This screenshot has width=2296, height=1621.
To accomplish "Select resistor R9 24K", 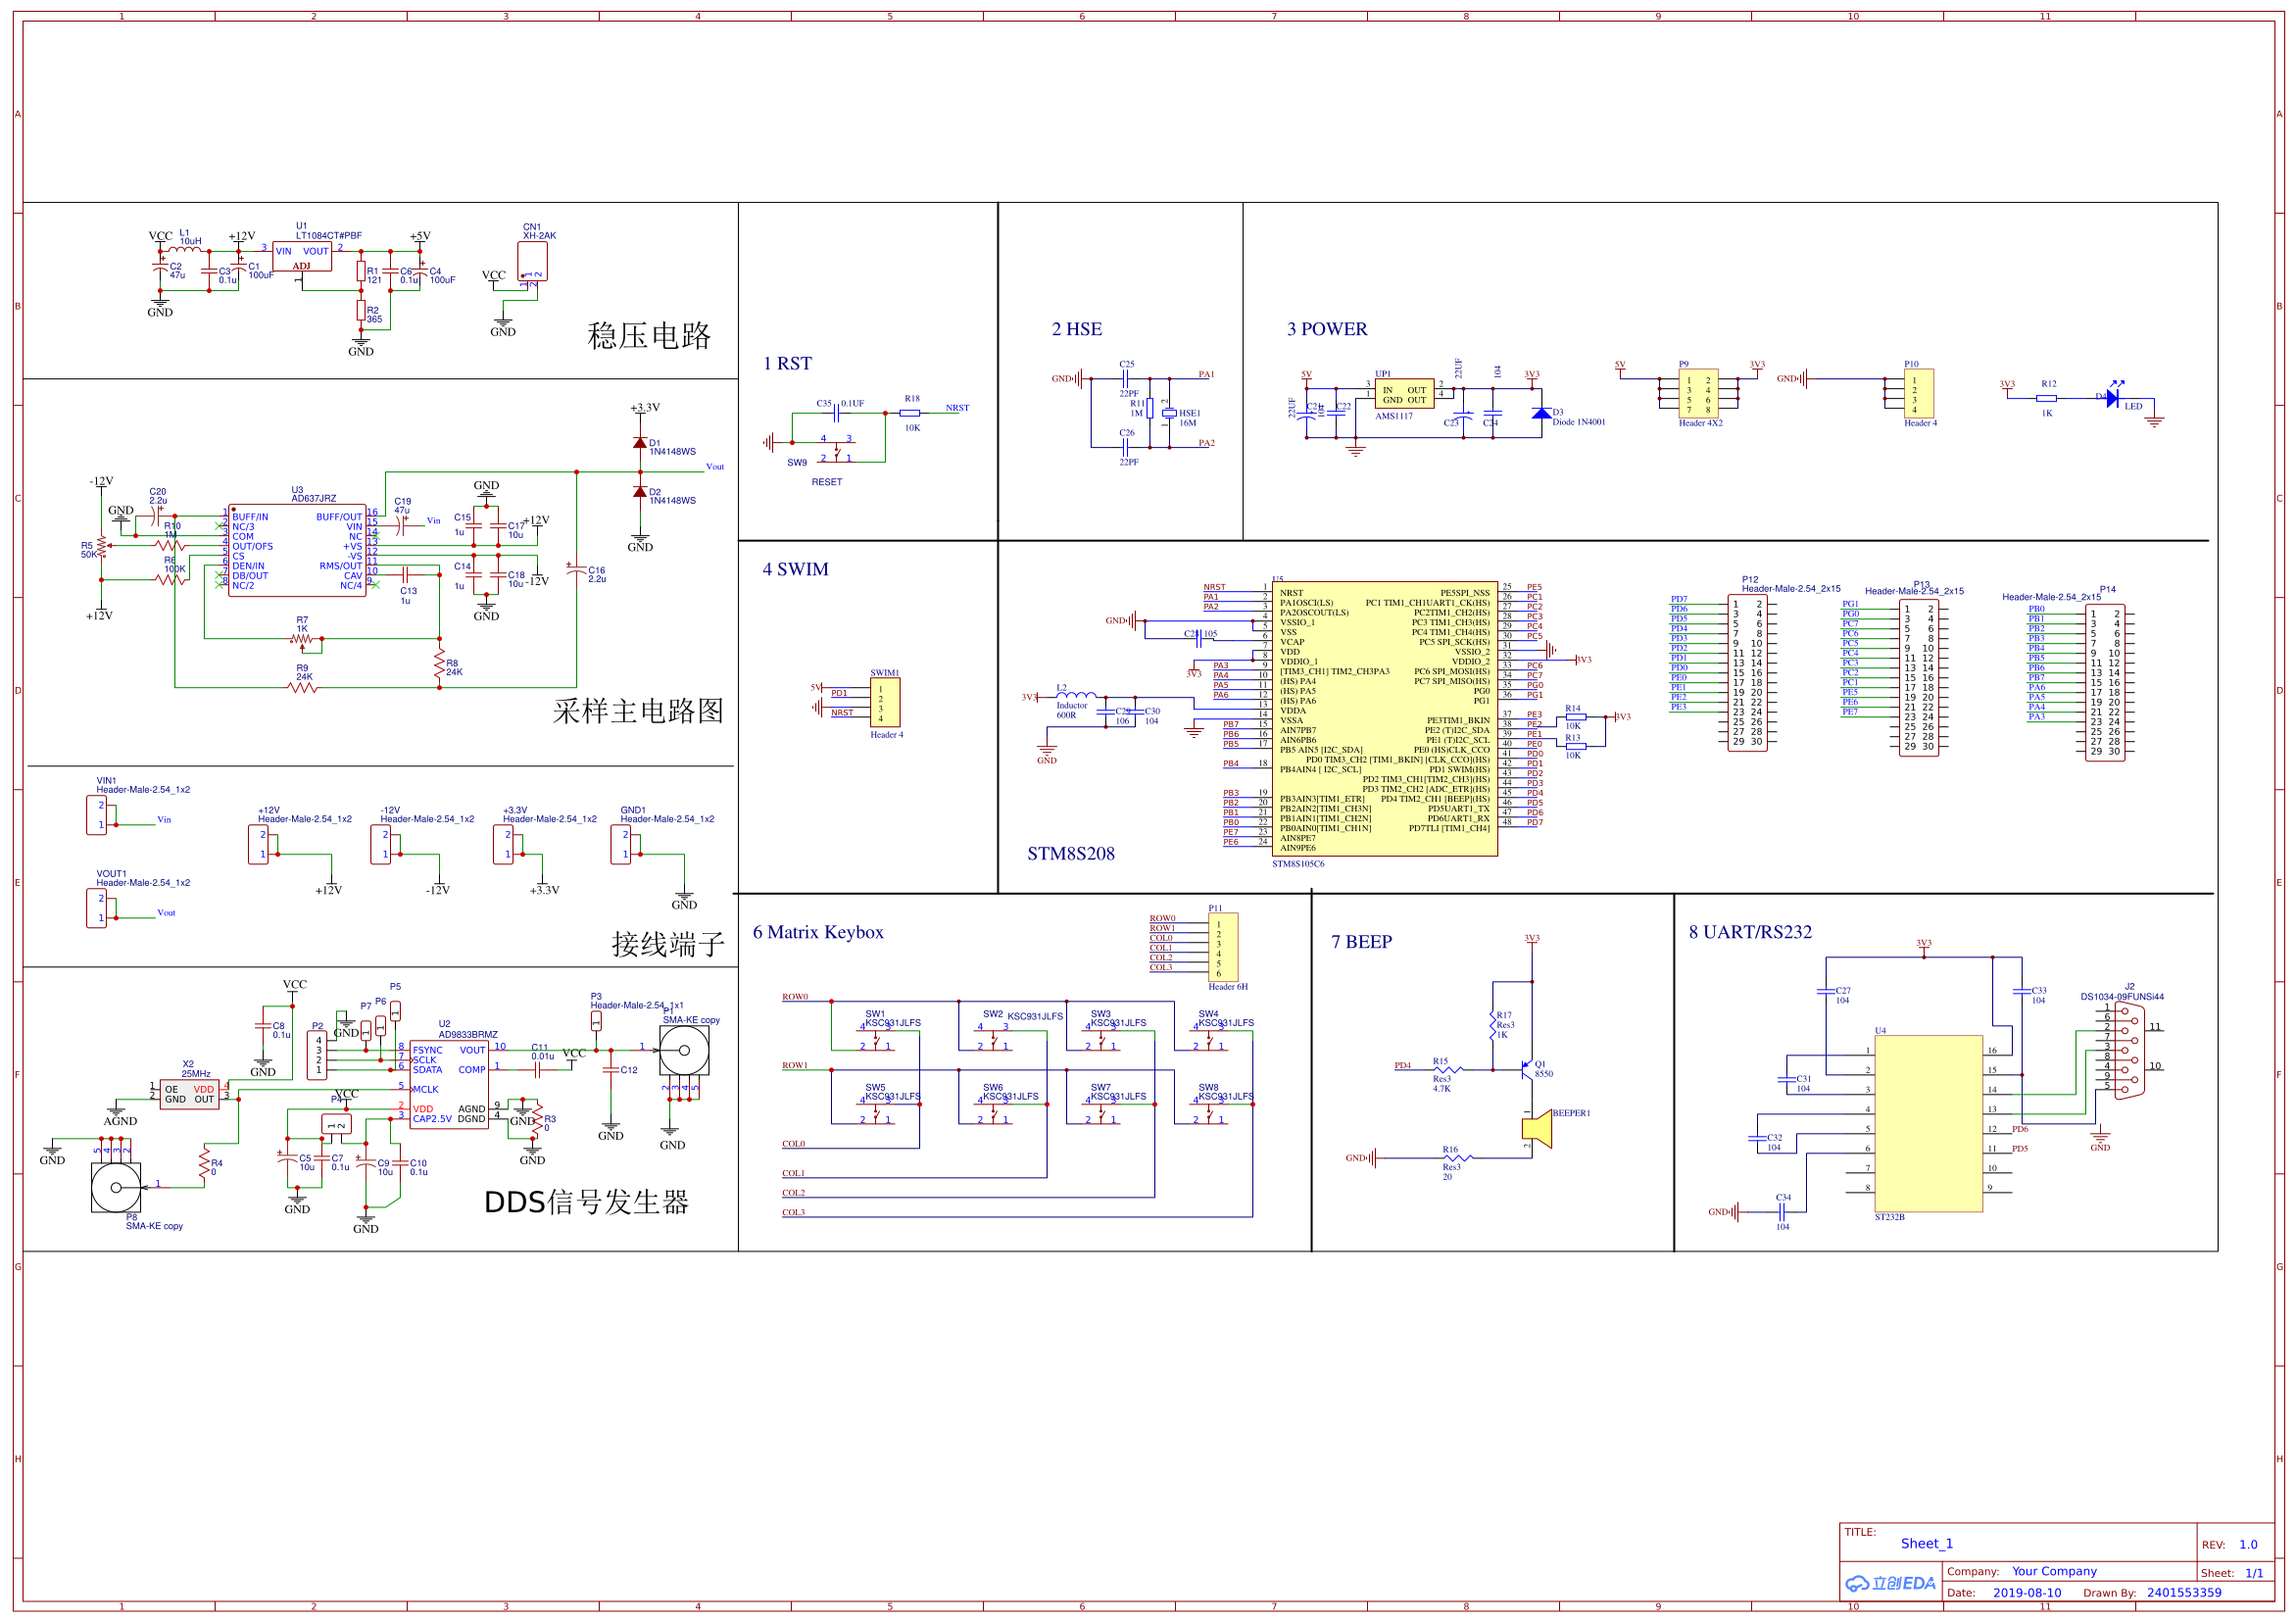I will click(303, 687).
